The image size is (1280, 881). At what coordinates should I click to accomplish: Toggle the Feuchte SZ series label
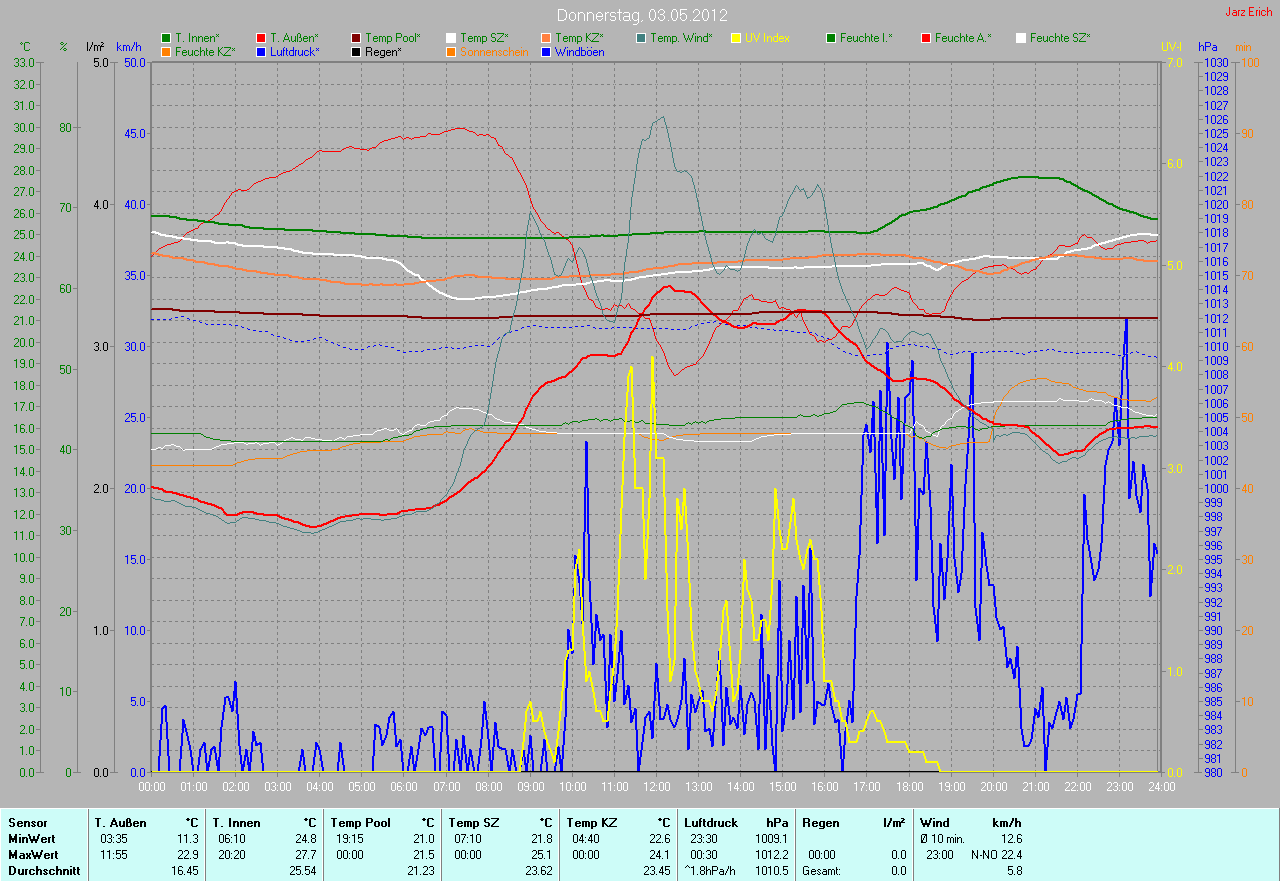[x=1060, y=38]
